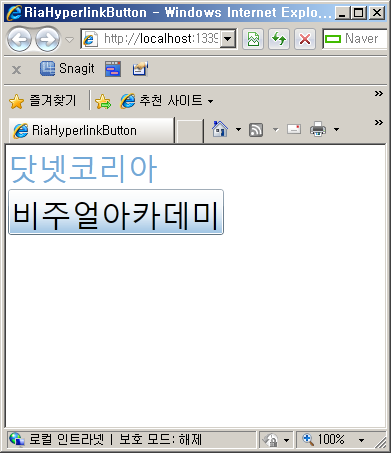Click the 100% zoom level button
Screen dimensions: 391x453
pos(324,440)
